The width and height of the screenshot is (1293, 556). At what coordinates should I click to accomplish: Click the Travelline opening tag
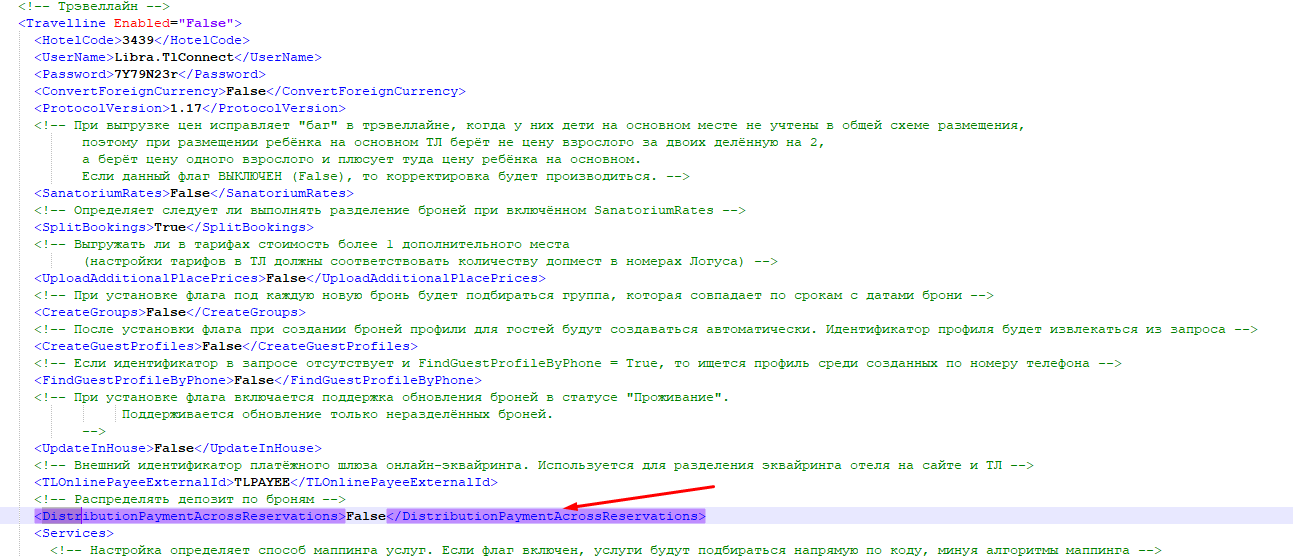pyautogui.click(x=129, y=22)
